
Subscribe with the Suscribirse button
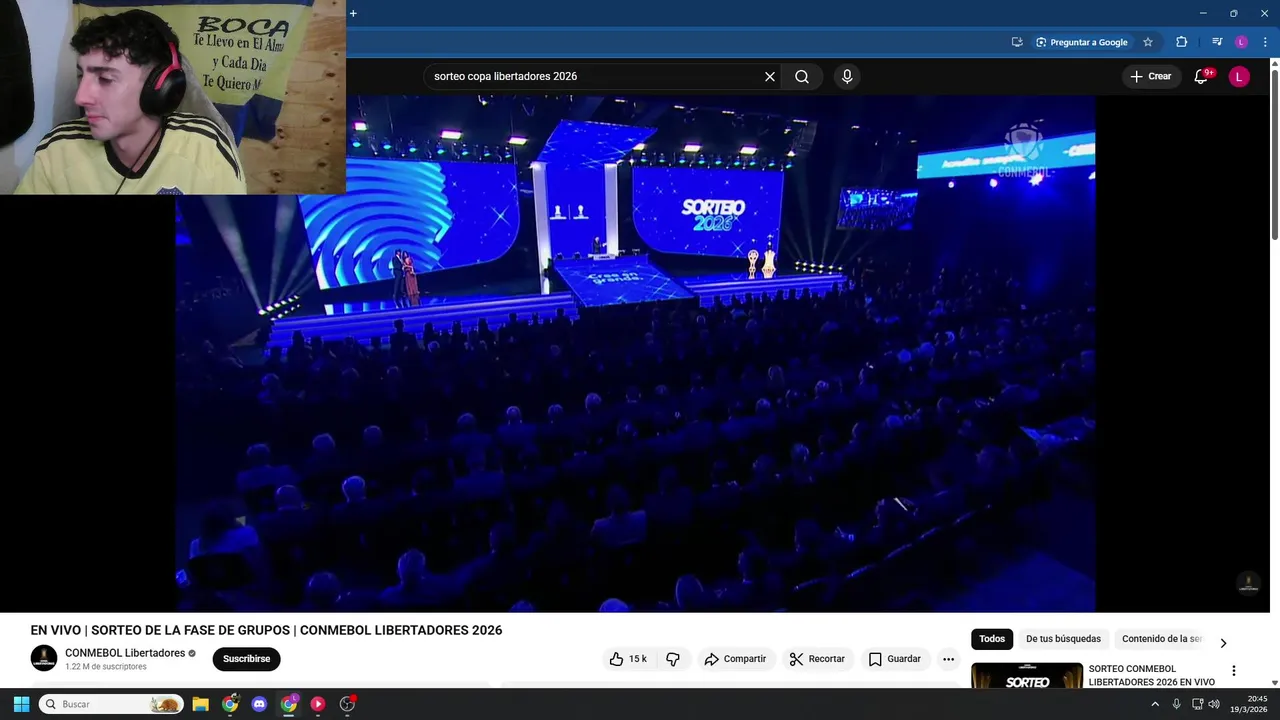[x=247, y=659]
